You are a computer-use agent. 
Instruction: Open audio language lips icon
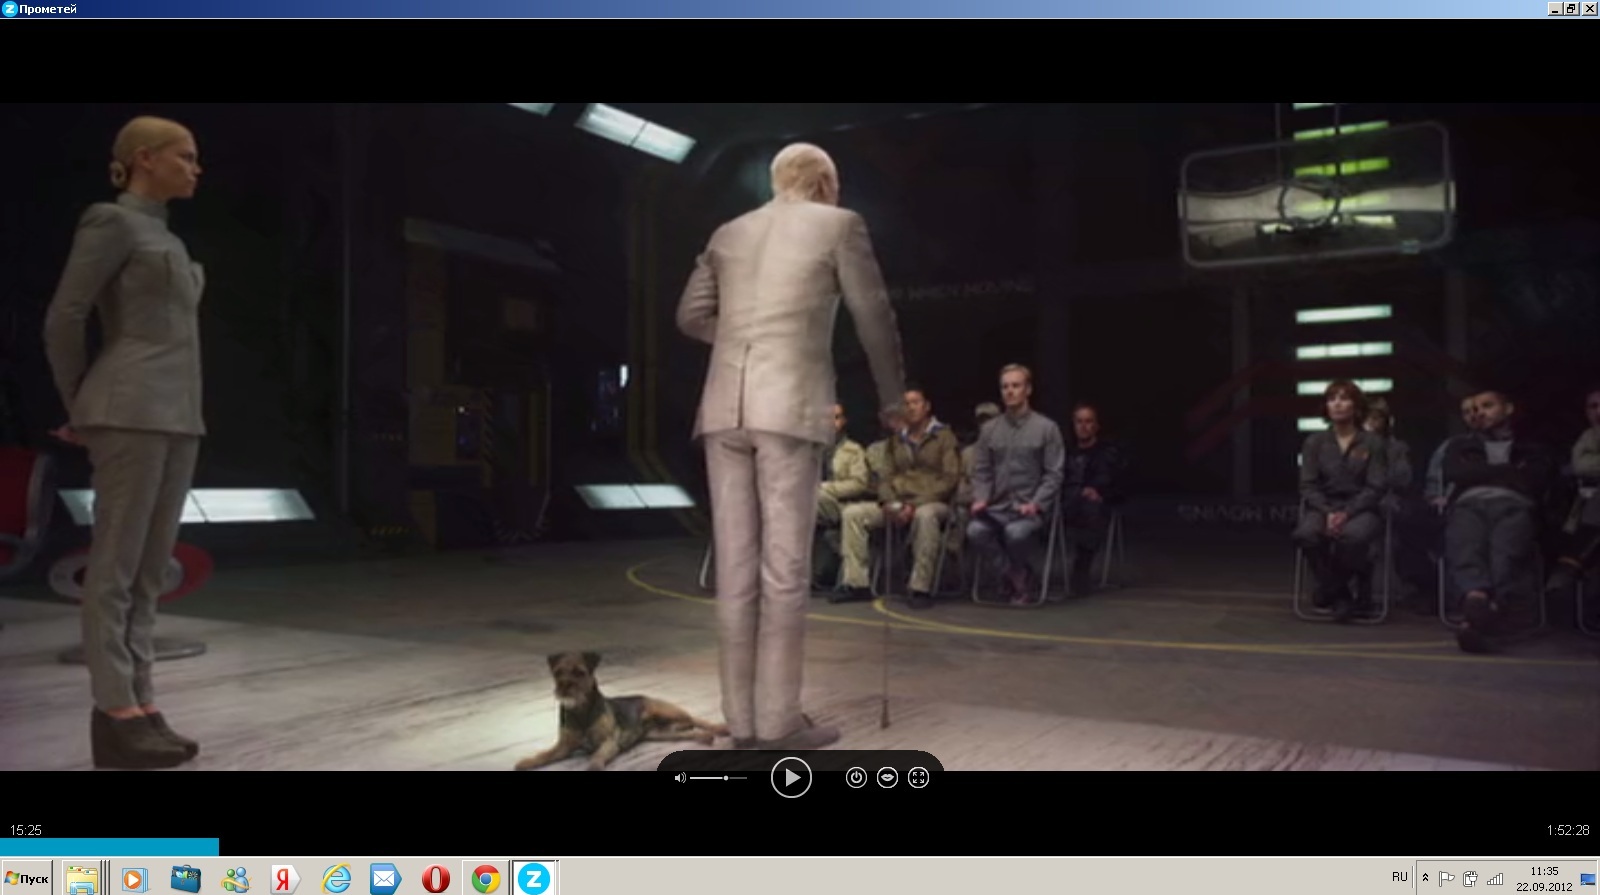pos(887,777)
